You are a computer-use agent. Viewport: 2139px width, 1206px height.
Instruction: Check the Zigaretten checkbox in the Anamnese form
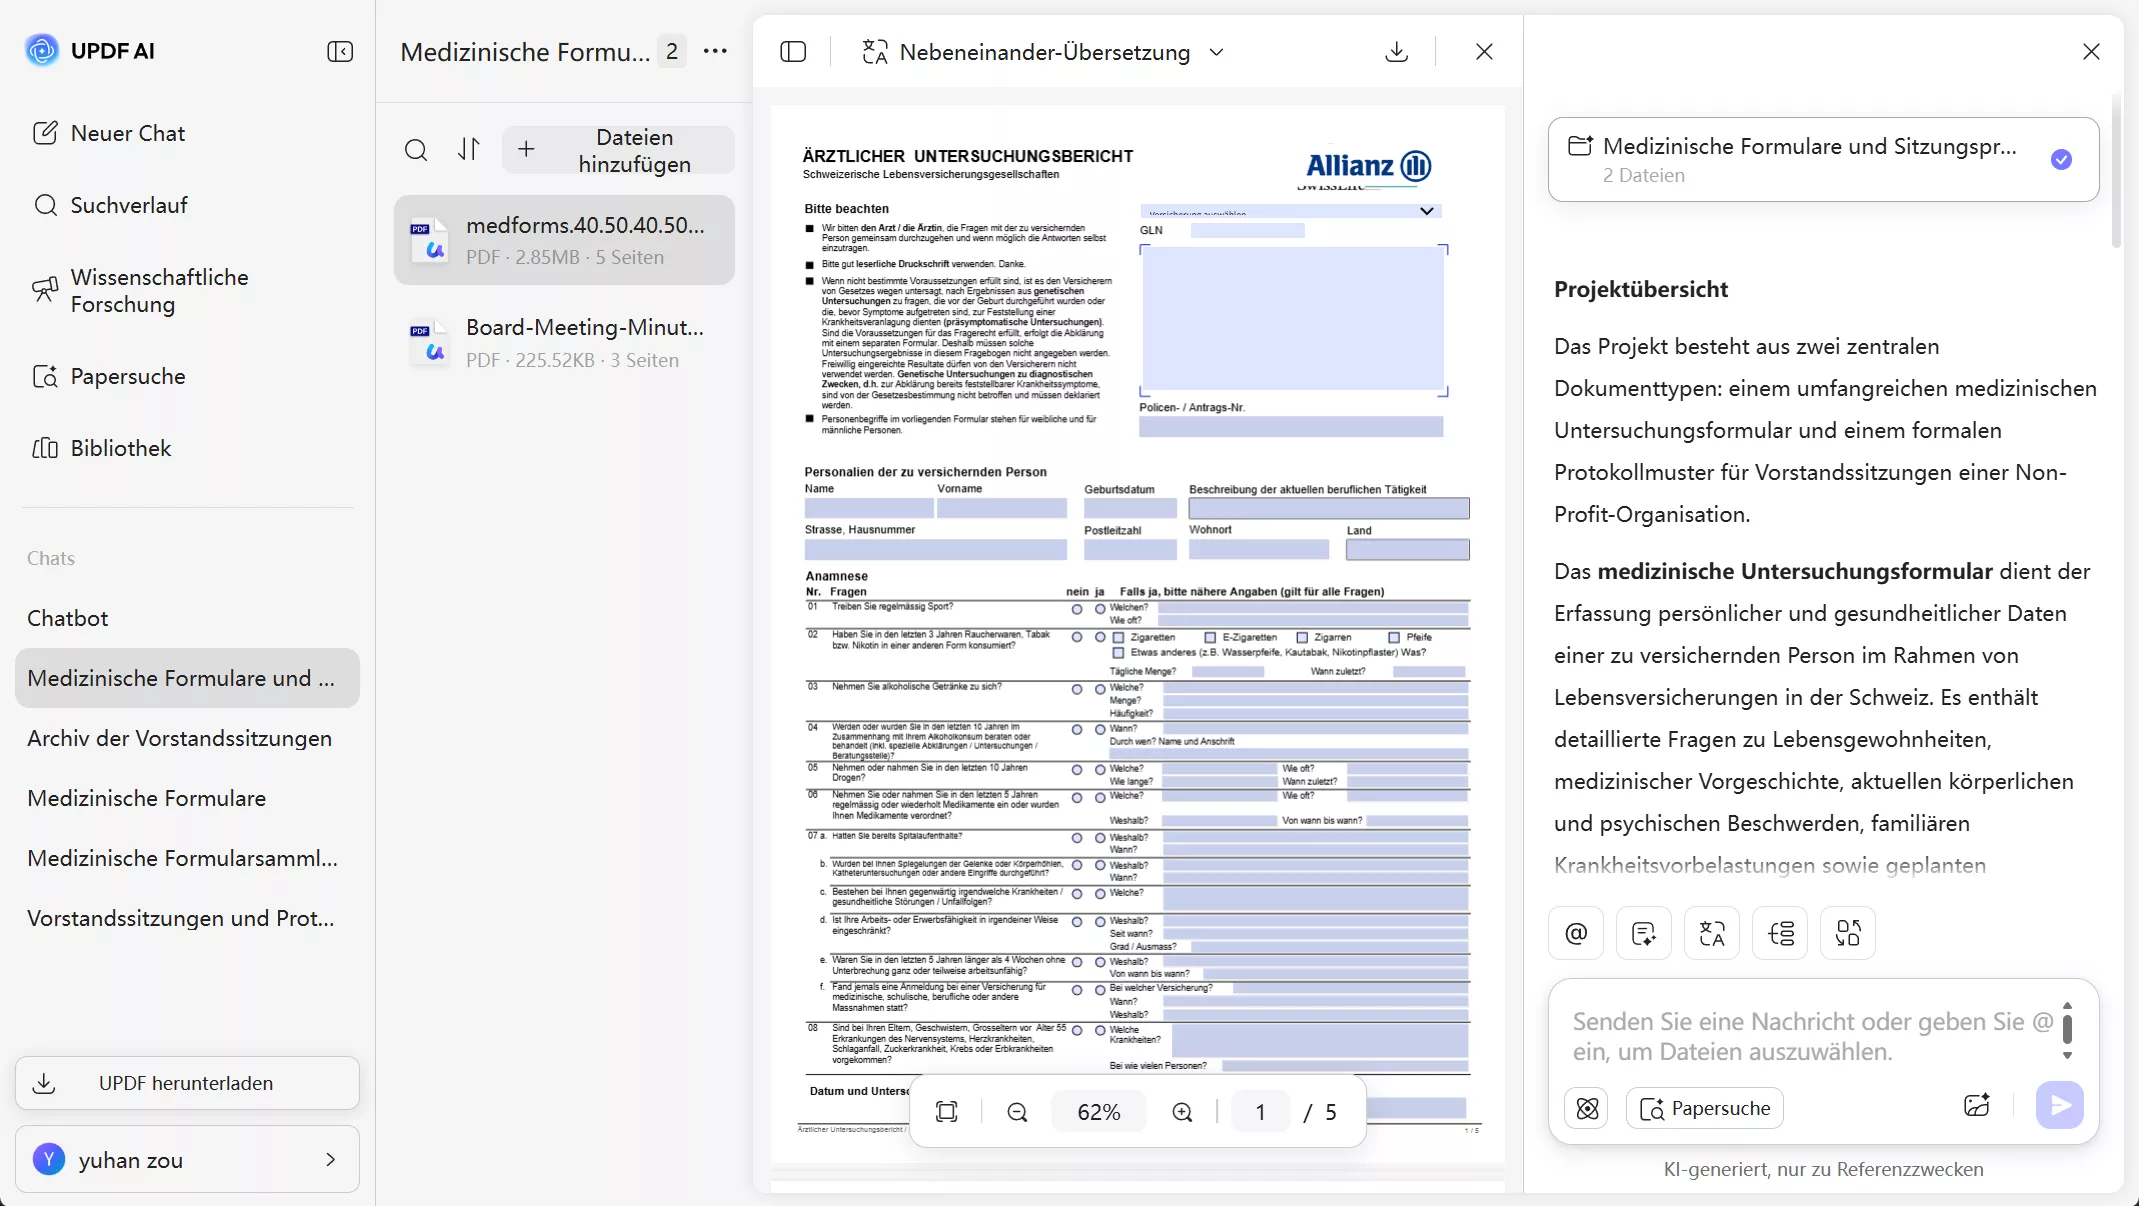tap(1117, 637)
